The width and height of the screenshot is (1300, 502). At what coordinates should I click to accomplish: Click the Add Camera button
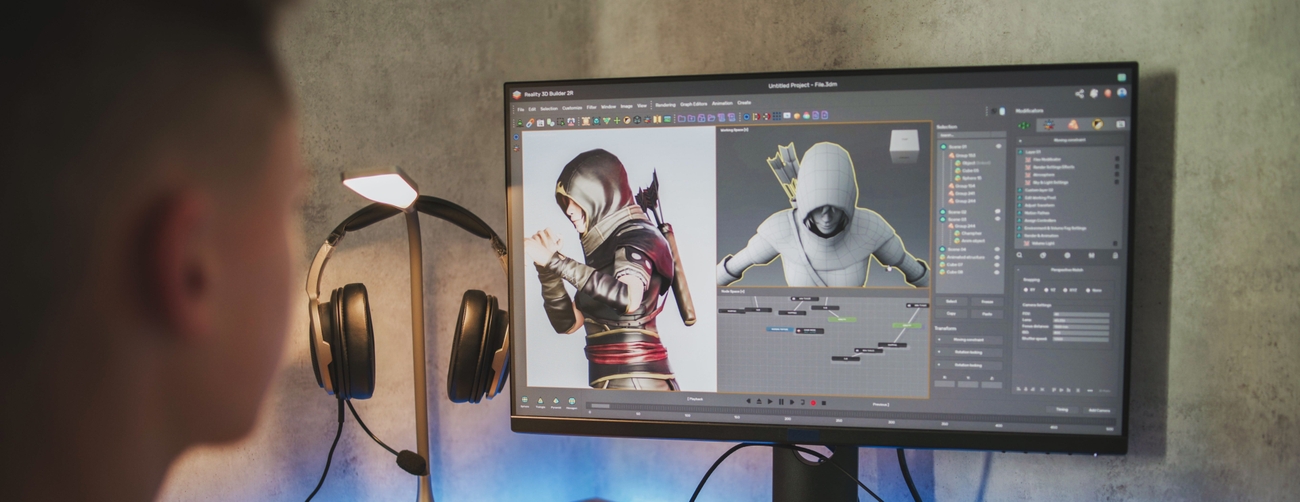[1099, 410]
